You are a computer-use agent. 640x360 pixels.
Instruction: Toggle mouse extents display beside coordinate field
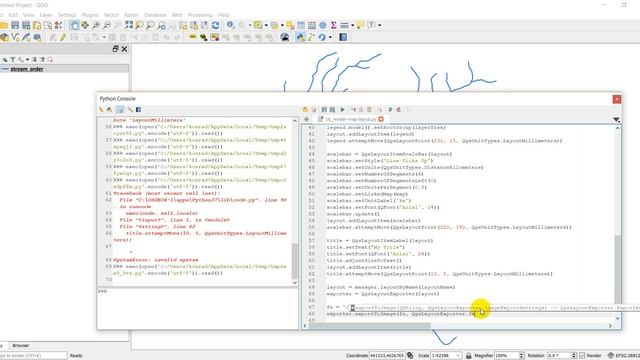410,356
